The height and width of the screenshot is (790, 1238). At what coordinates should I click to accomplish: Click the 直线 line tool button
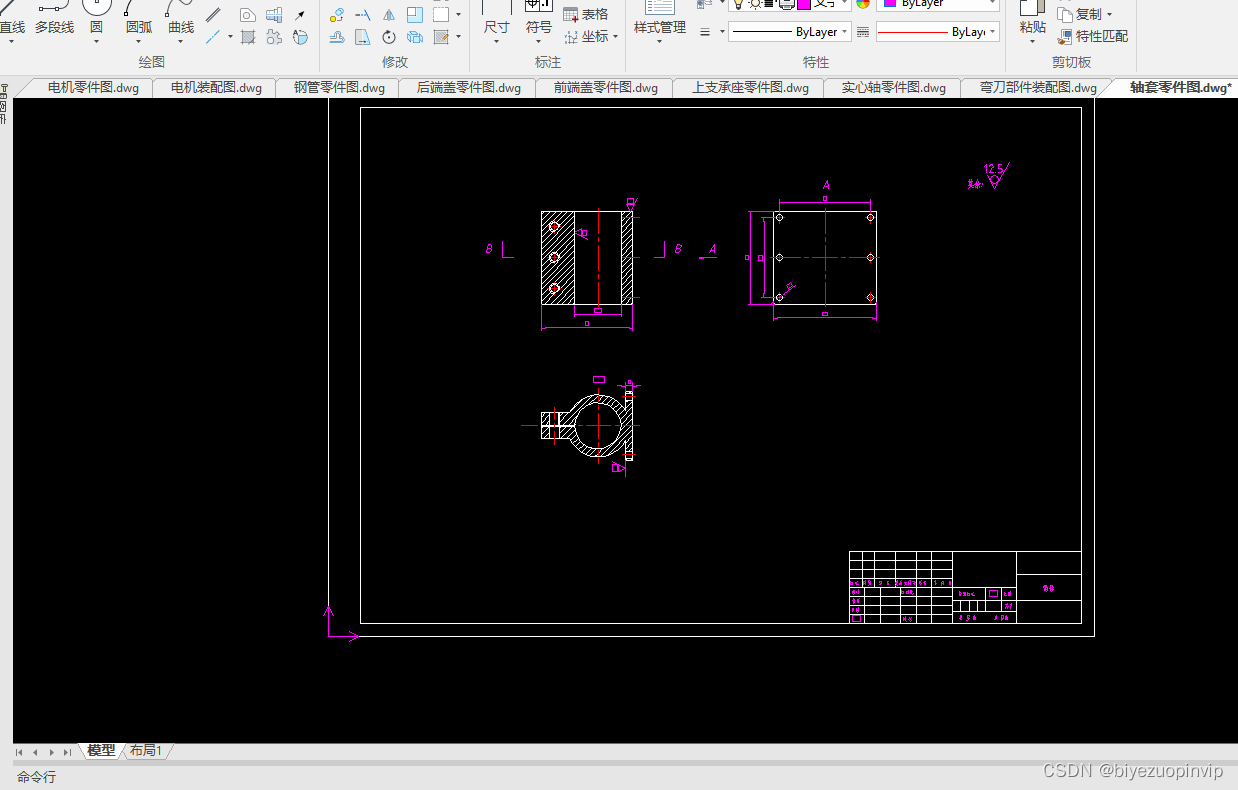[x=12, y=18]
